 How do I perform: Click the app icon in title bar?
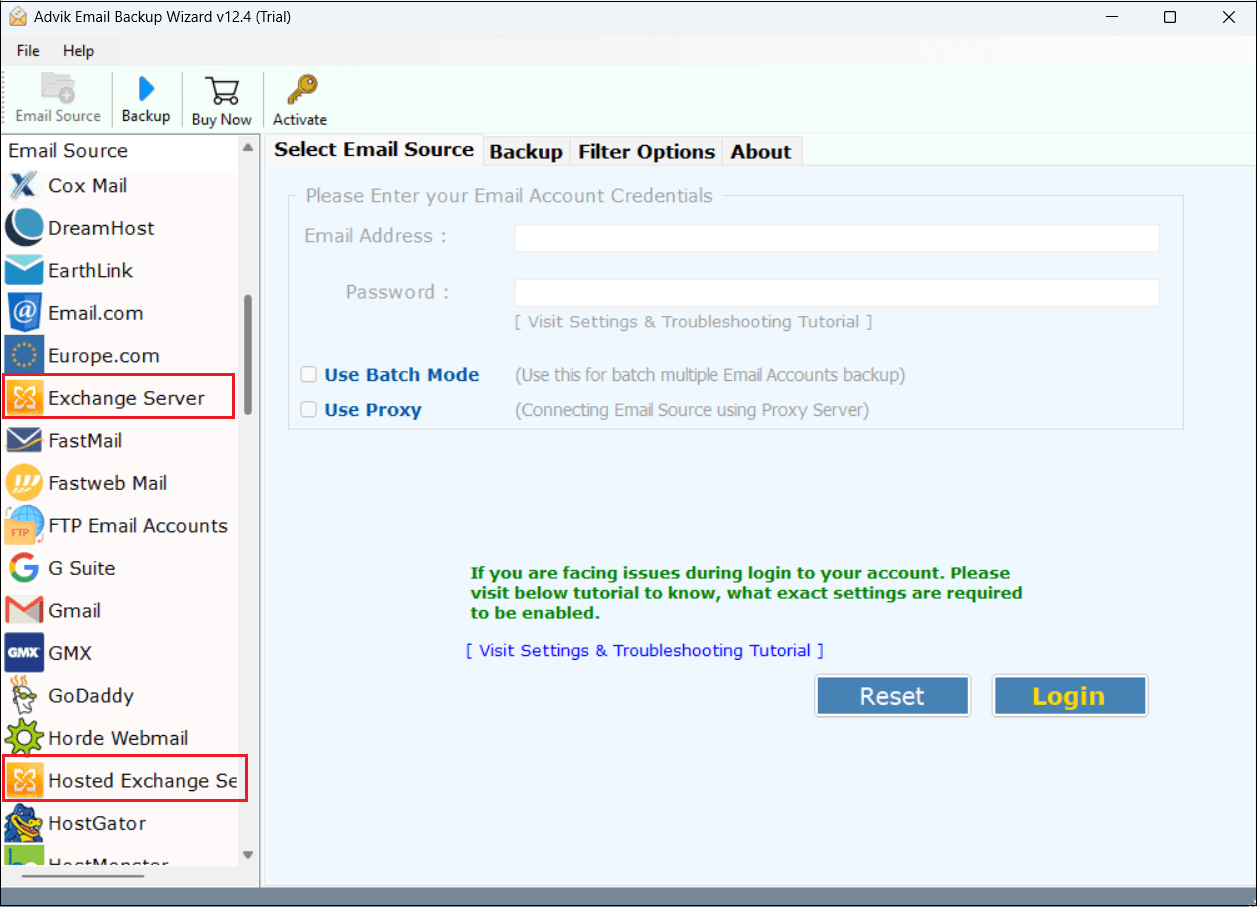(19, 17)
